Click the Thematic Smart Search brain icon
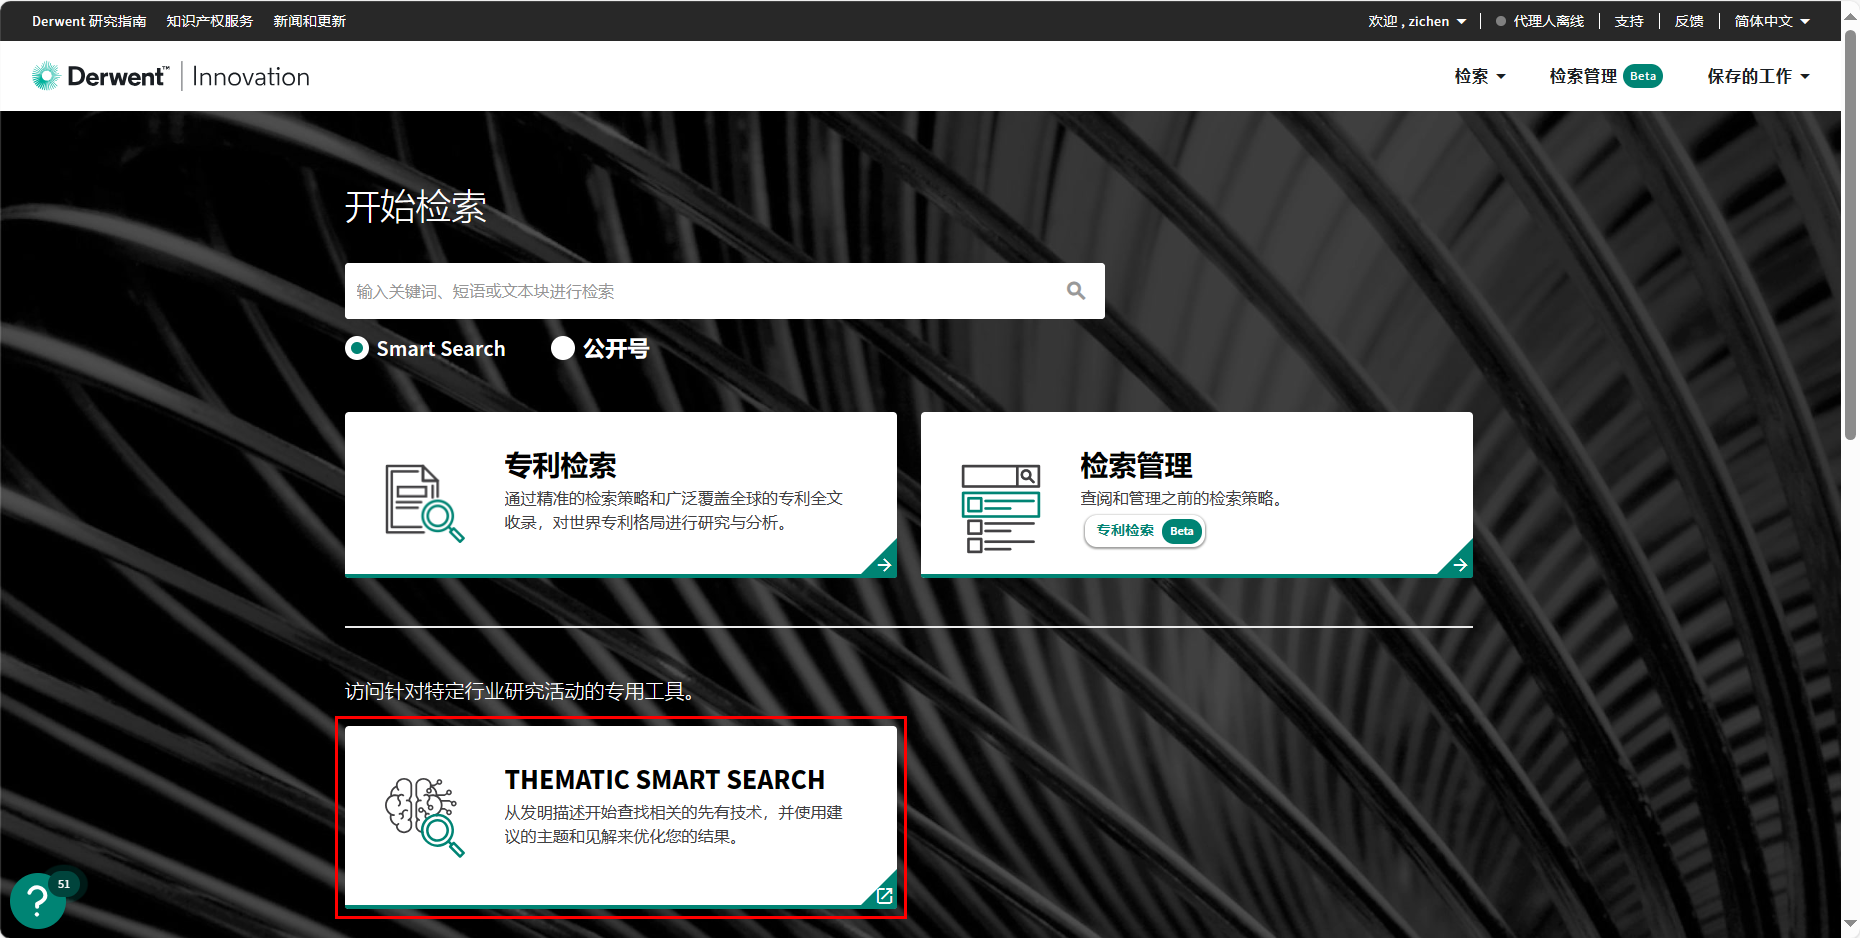This screenshot has height=938, width=1860. tap(424, 817)
